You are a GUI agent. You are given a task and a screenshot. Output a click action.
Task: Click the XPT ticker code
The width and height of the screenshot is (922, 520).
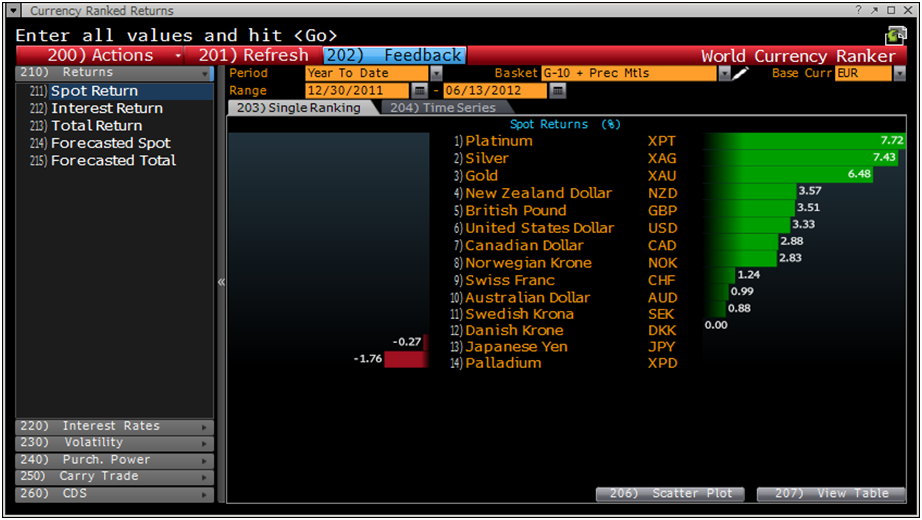662,141
